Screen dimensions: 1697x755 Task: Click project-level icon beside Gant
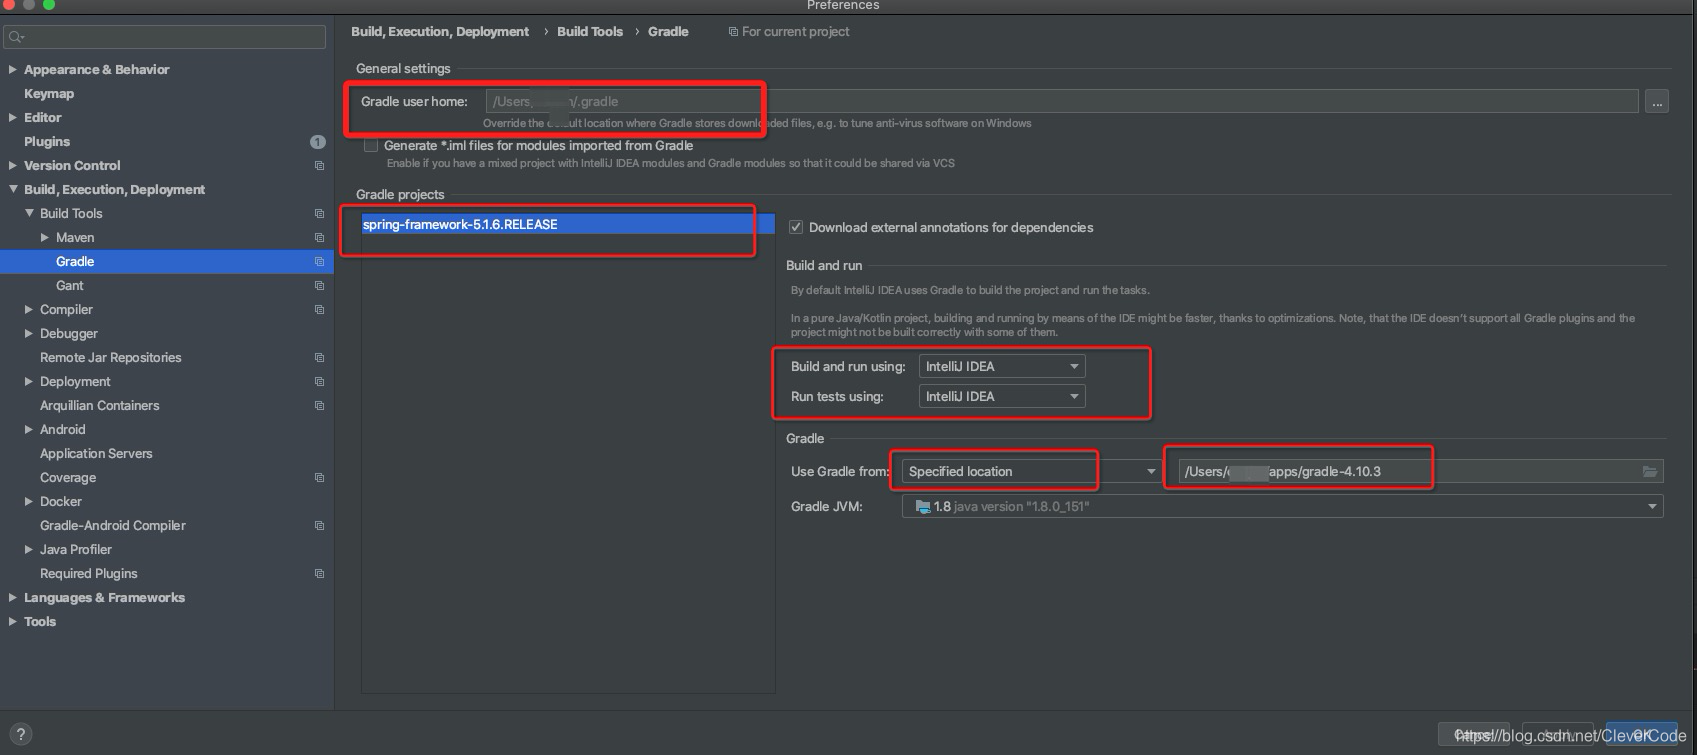pyautogui.click(x=319, y=285)
